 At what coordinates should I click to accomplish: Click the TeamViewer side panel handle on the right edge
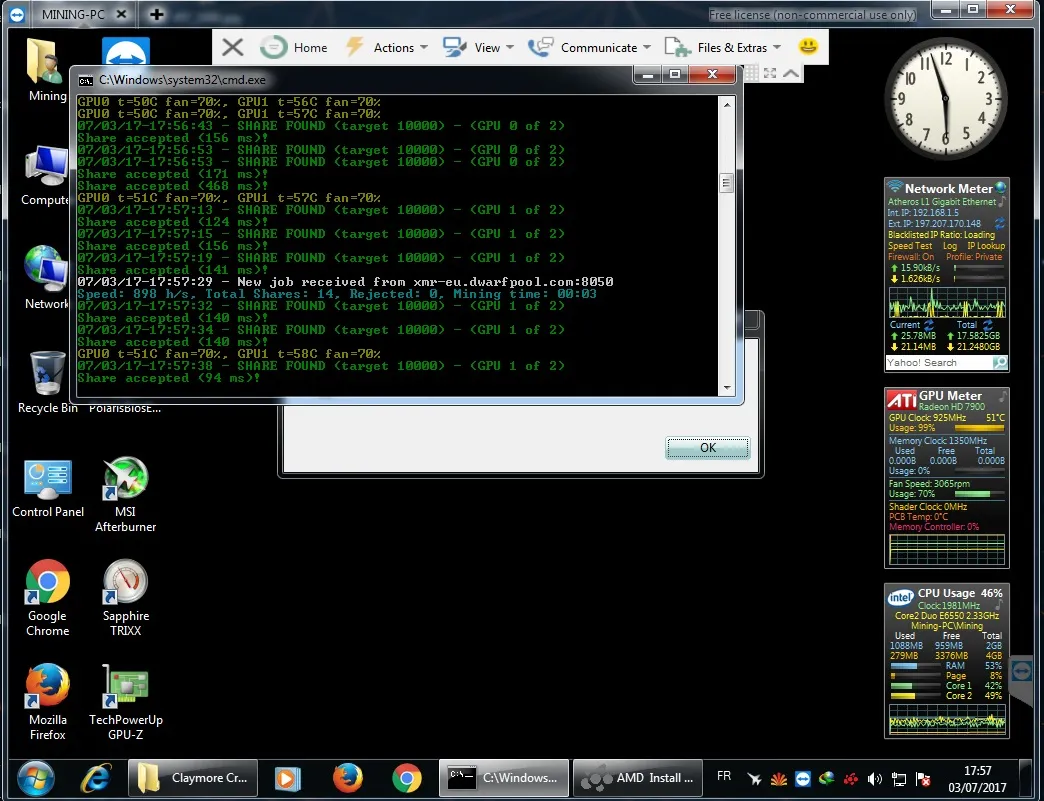point(1021,671)
